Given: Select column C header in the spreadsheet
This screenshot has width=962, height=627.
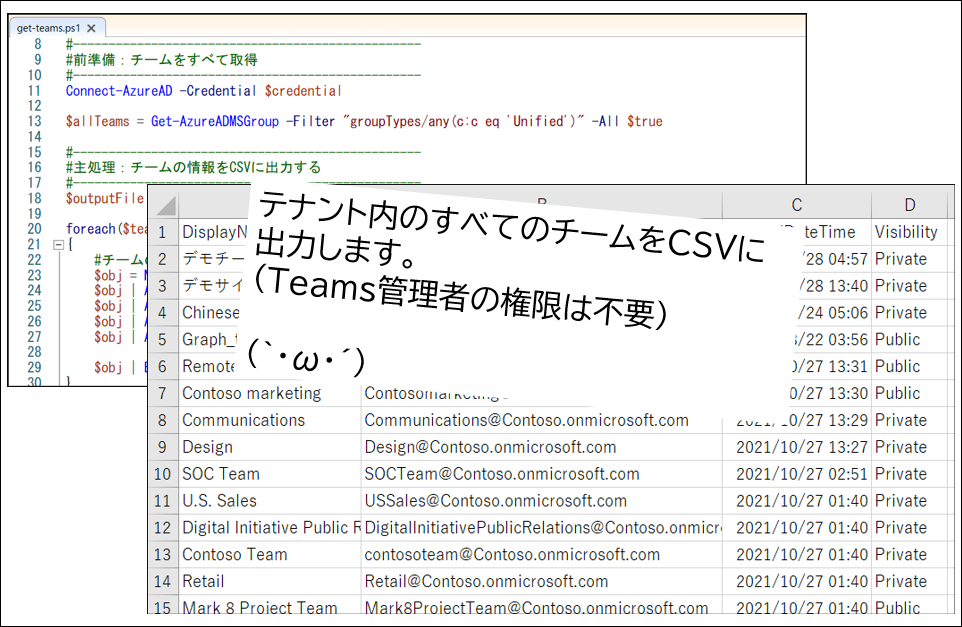Looking at the screenshot, I should coord(796,205).
